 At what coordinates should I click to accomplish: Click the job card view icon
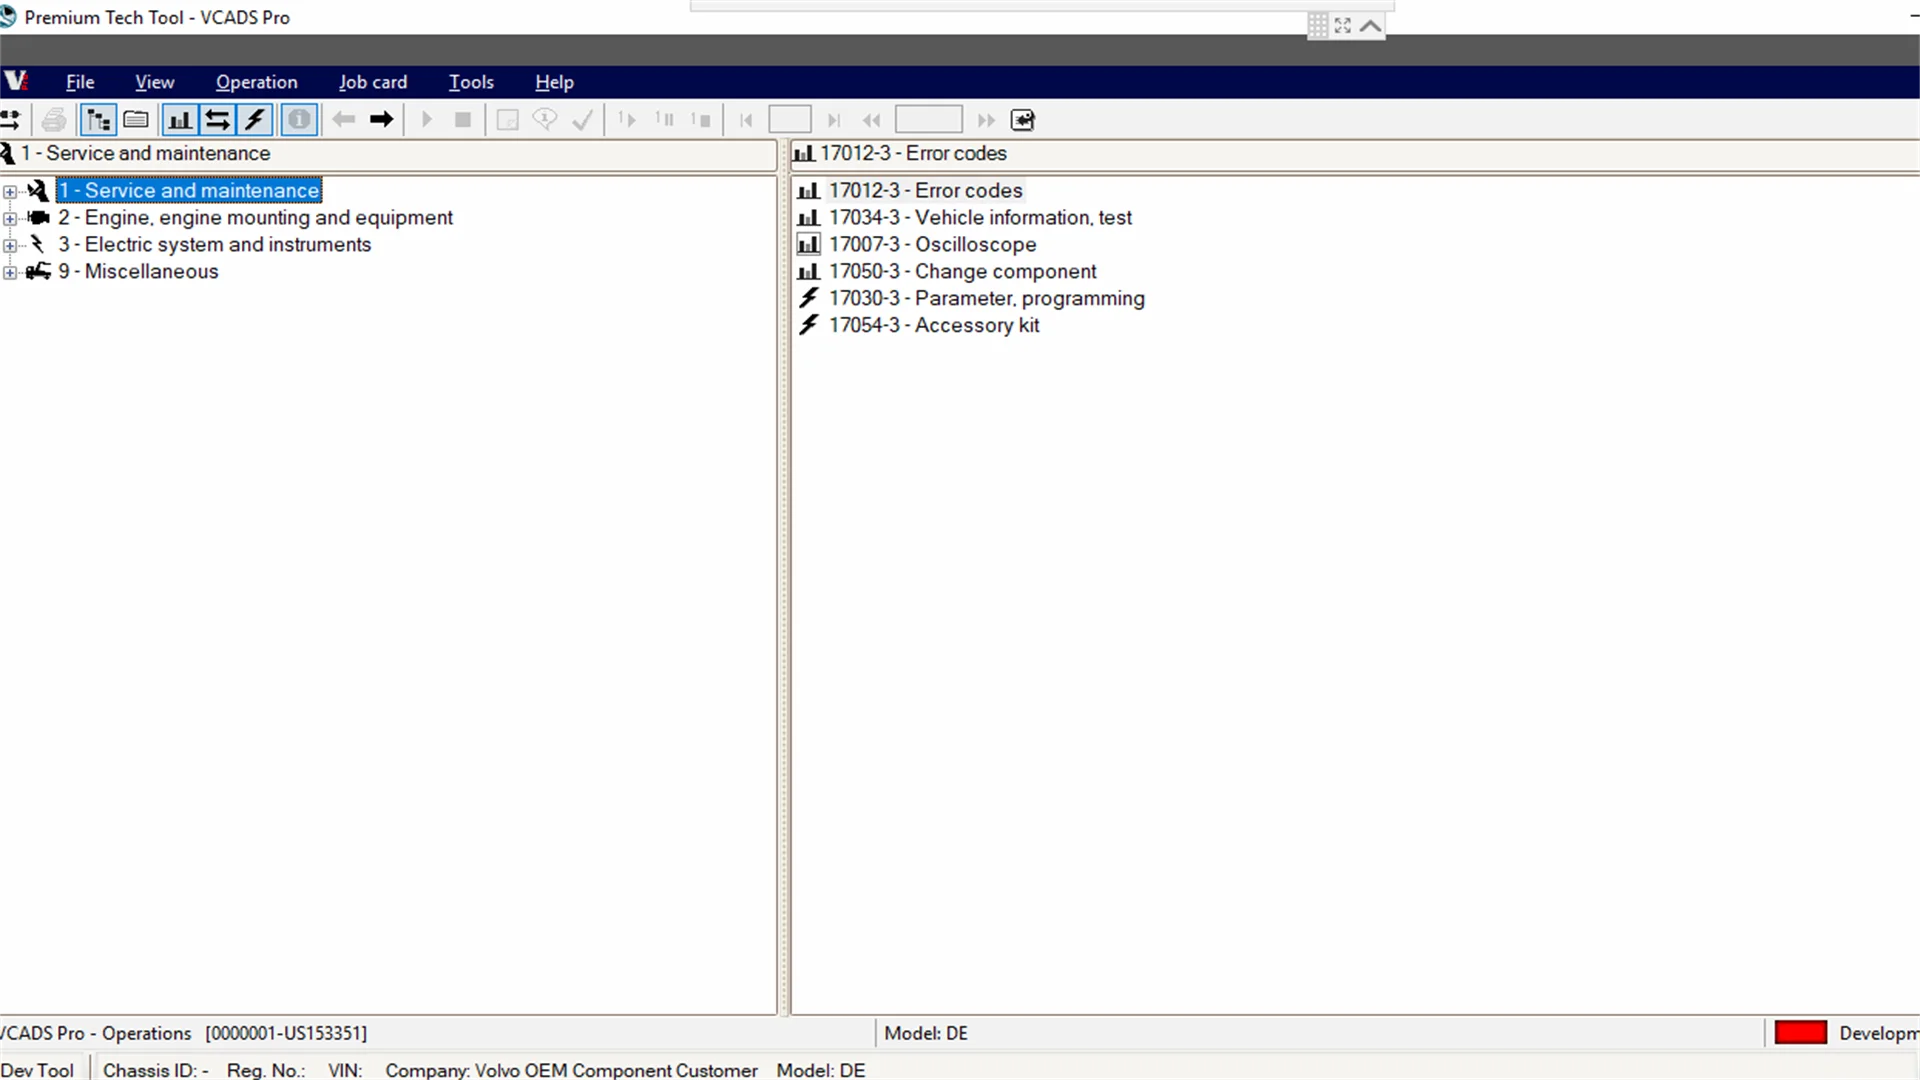(136, 120)
